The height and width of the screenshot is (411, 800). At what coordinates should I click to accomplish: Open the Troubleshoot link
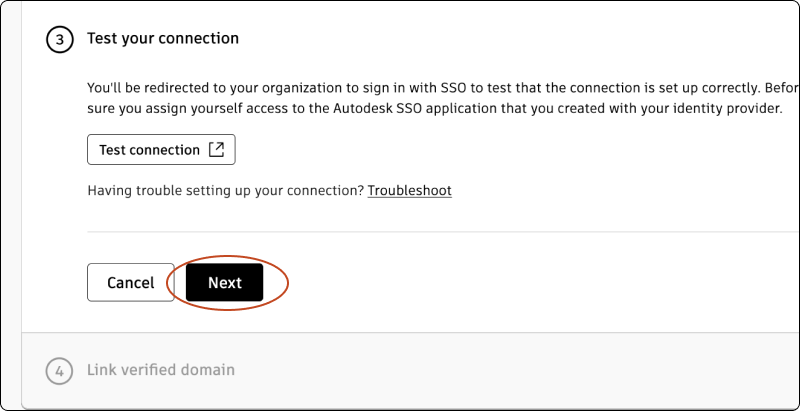pyautogui.click(x=409, y=190)
